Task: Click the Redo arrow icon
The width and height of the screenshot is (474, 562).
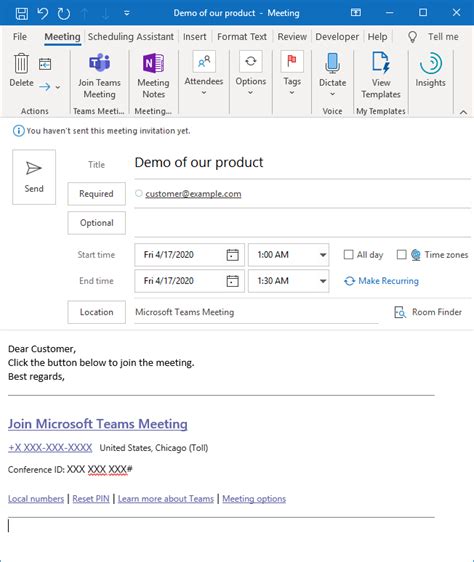Action: (64, 13)
